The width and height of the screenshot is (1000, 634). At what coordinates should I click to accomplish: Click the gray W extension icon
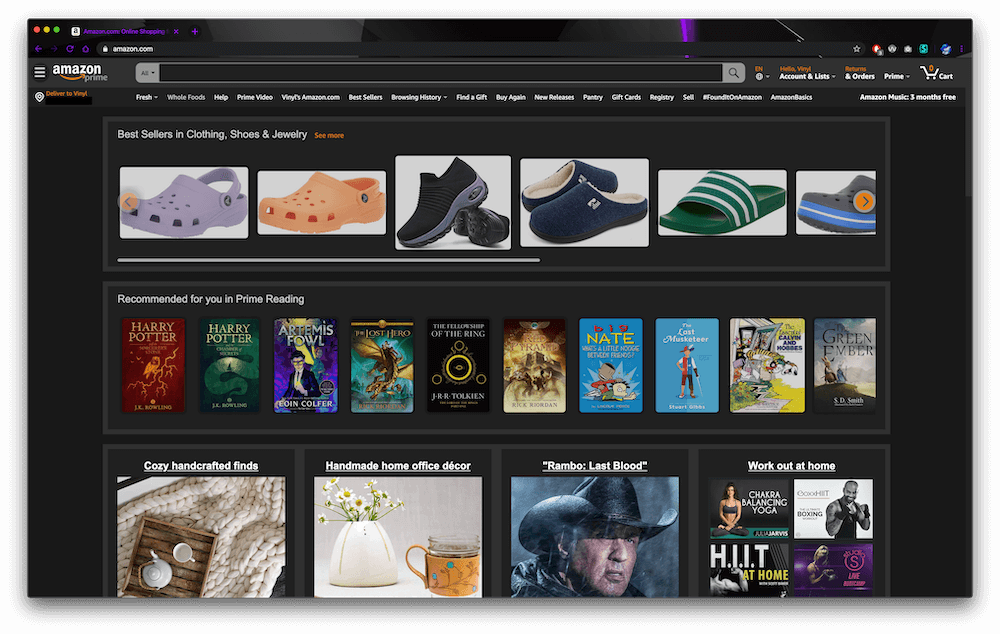coord(892,48)
